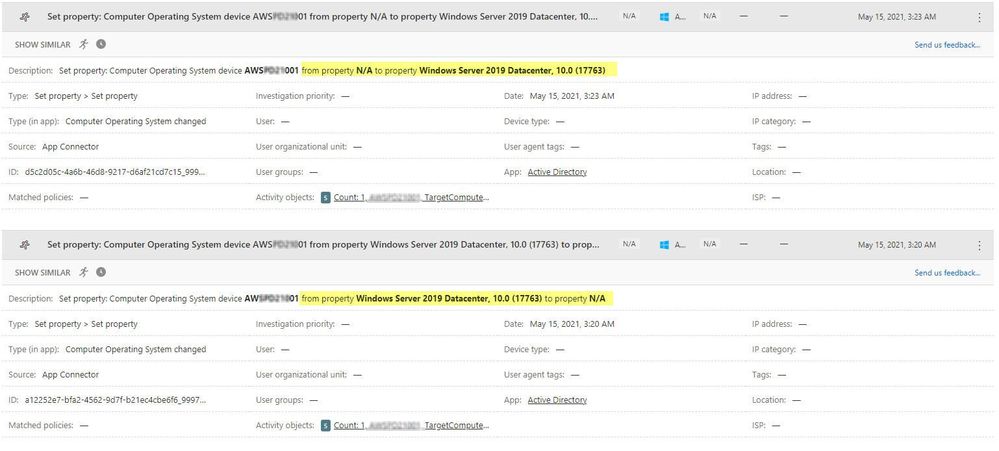Click the first N/A cell on the 3:23 AM header row
Screen dimensions: 999x451
point(629,17)
